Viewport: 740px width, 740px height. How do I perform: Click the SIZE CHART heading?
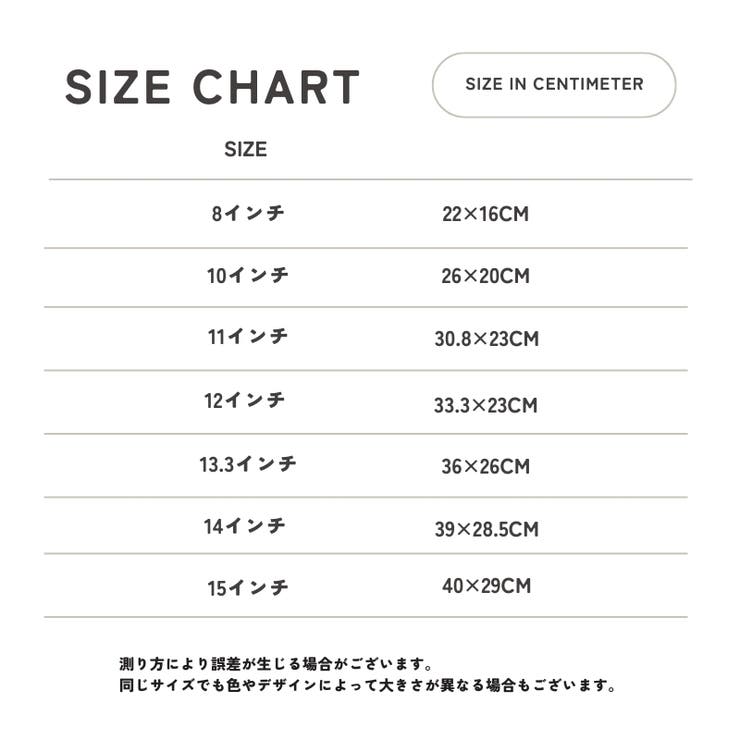click(212, 87)
